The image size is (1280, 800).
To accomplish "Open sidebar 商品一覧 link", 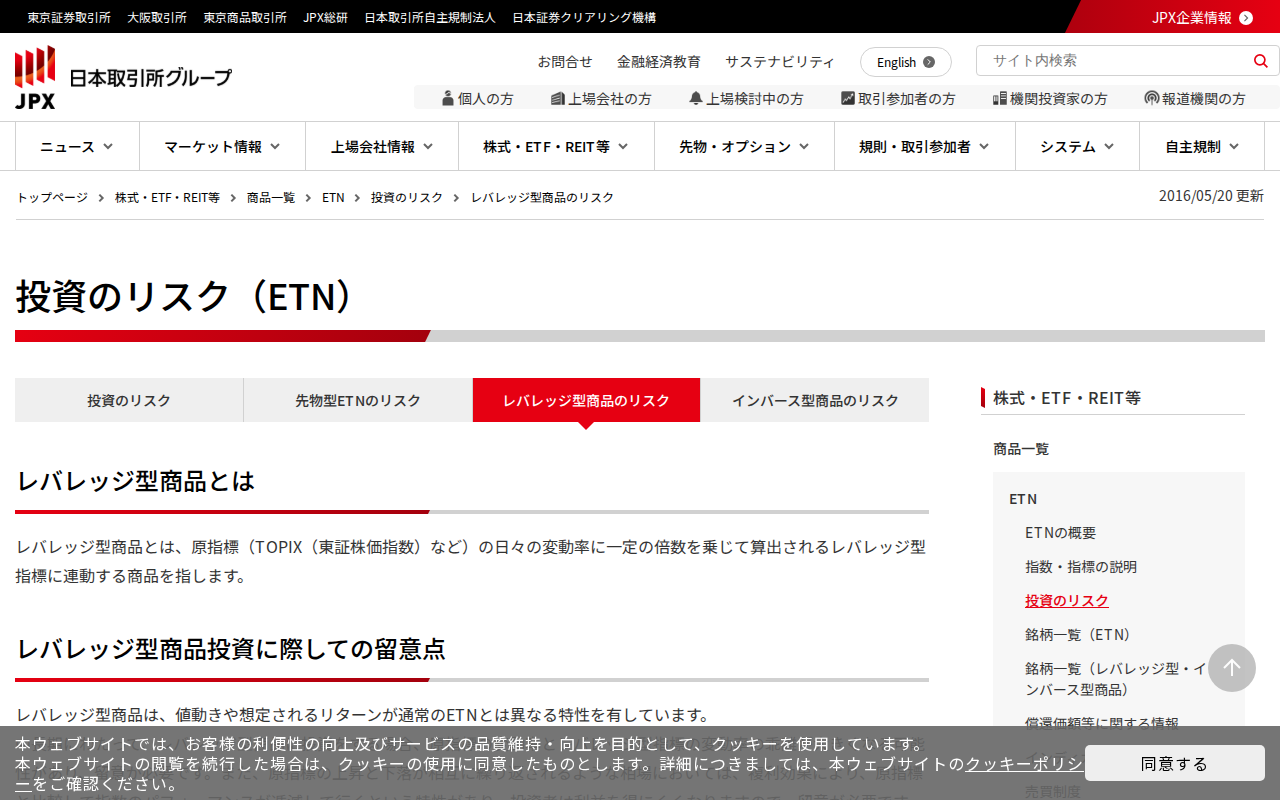I will [x=1021, y=449].
